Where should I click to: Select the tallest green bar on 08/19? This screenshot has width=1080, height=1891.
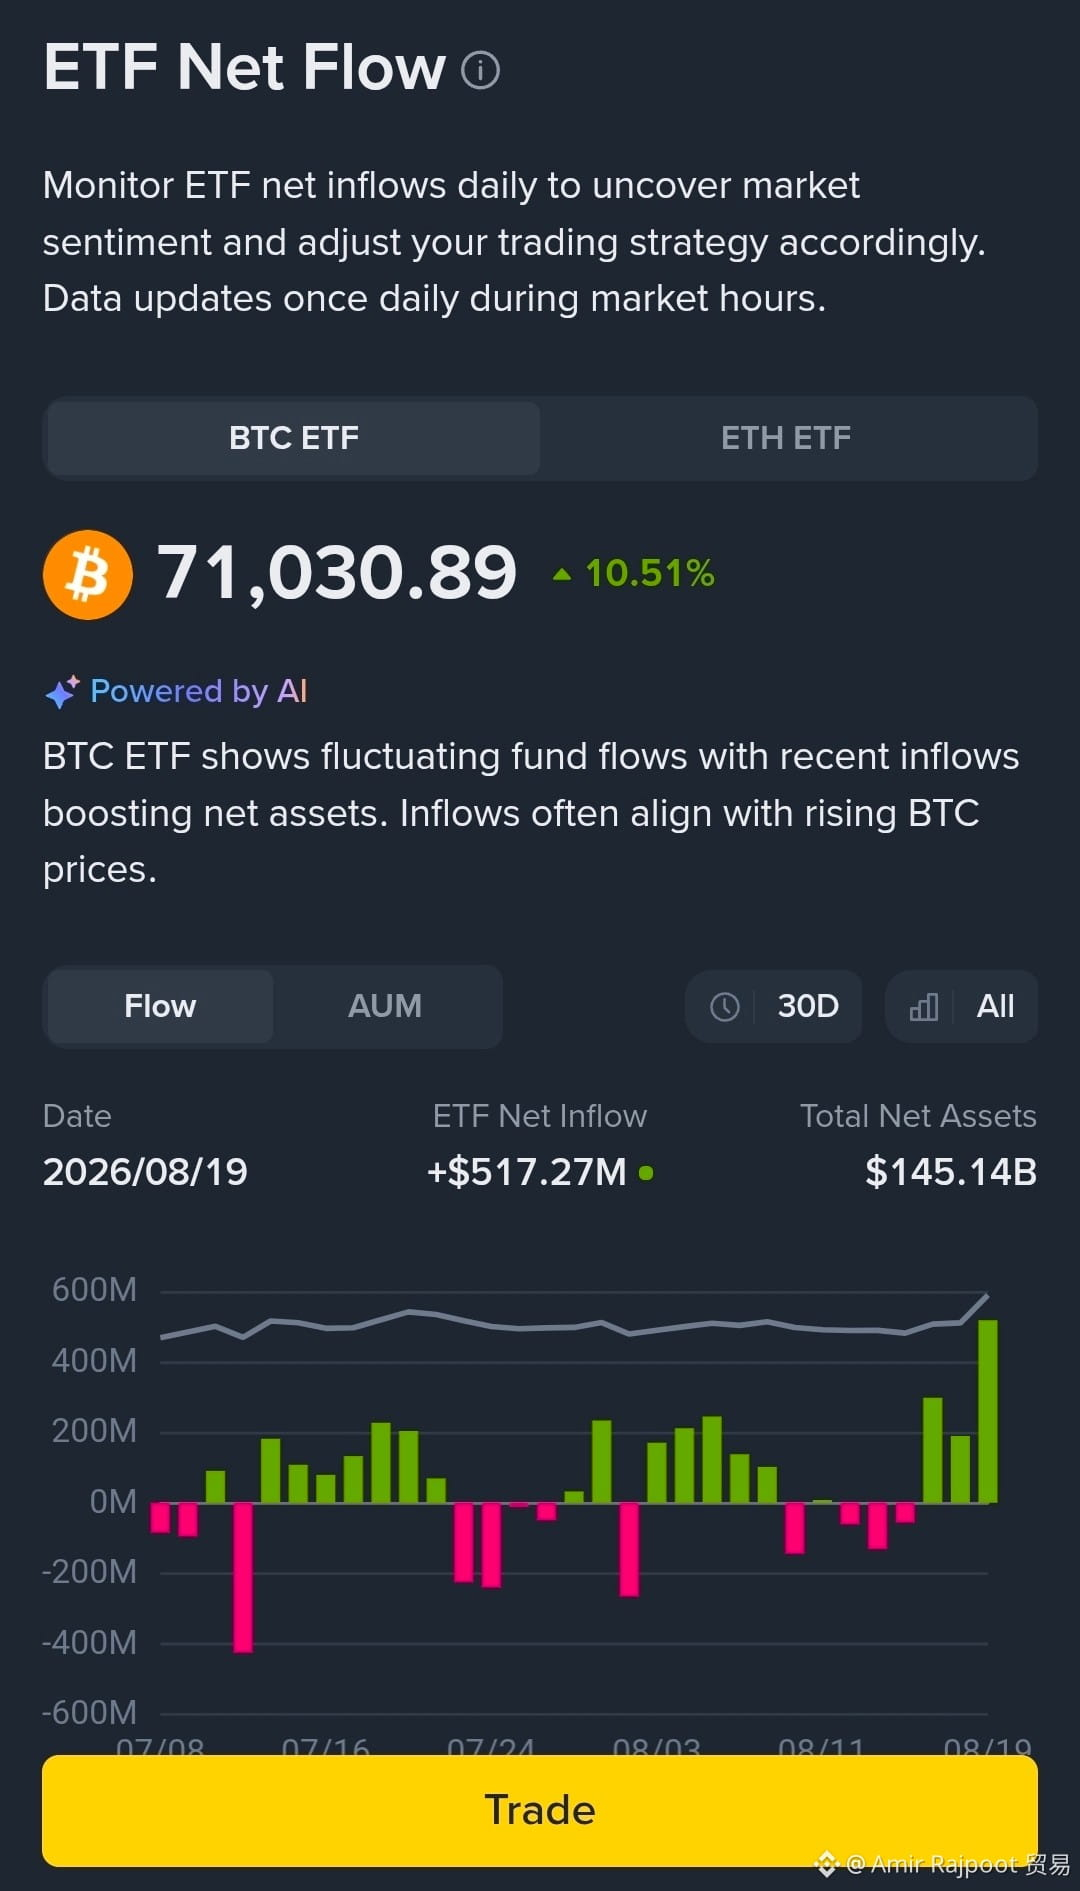987,1411
